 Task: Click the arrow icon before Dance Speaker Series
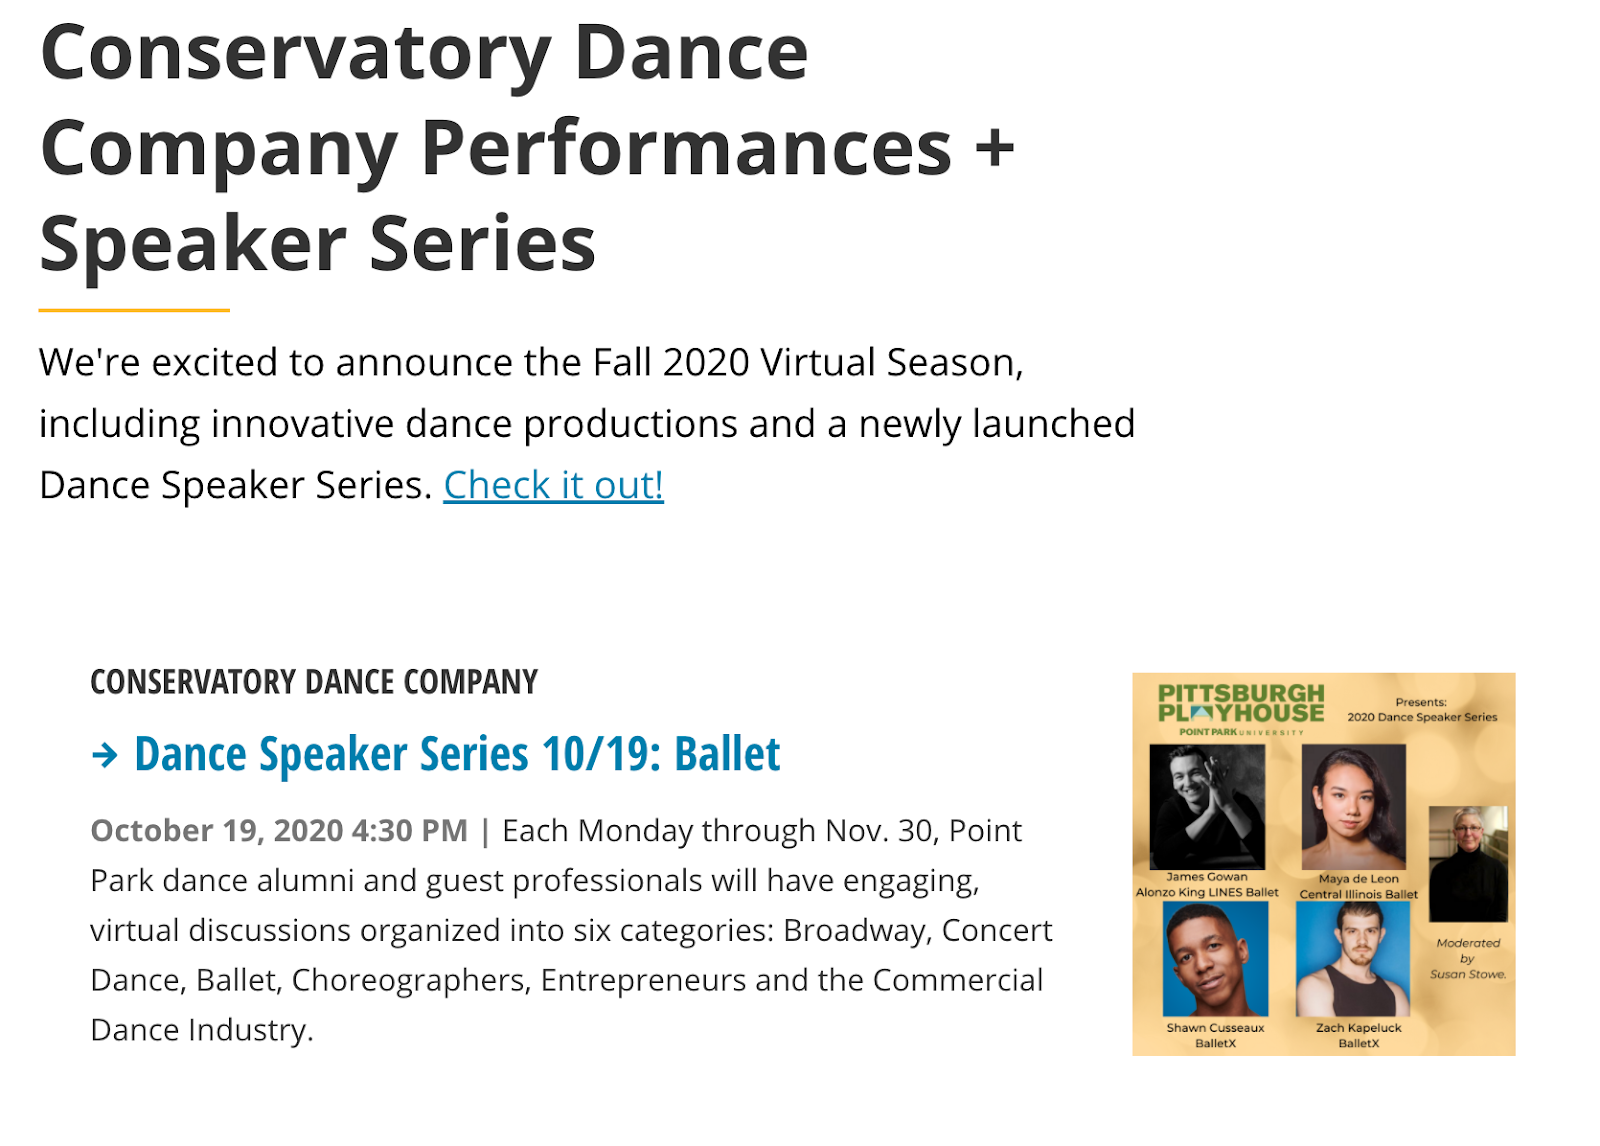104,755
